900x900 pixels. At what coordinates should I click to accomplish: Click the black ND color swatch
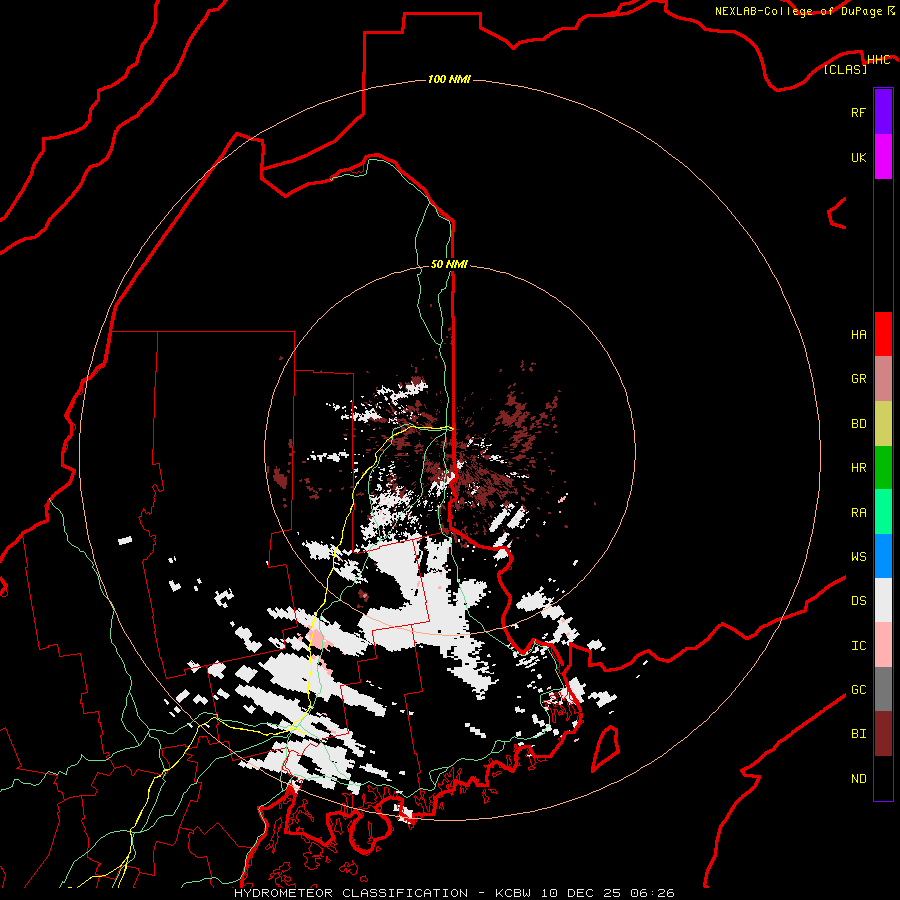coord(883,778)
